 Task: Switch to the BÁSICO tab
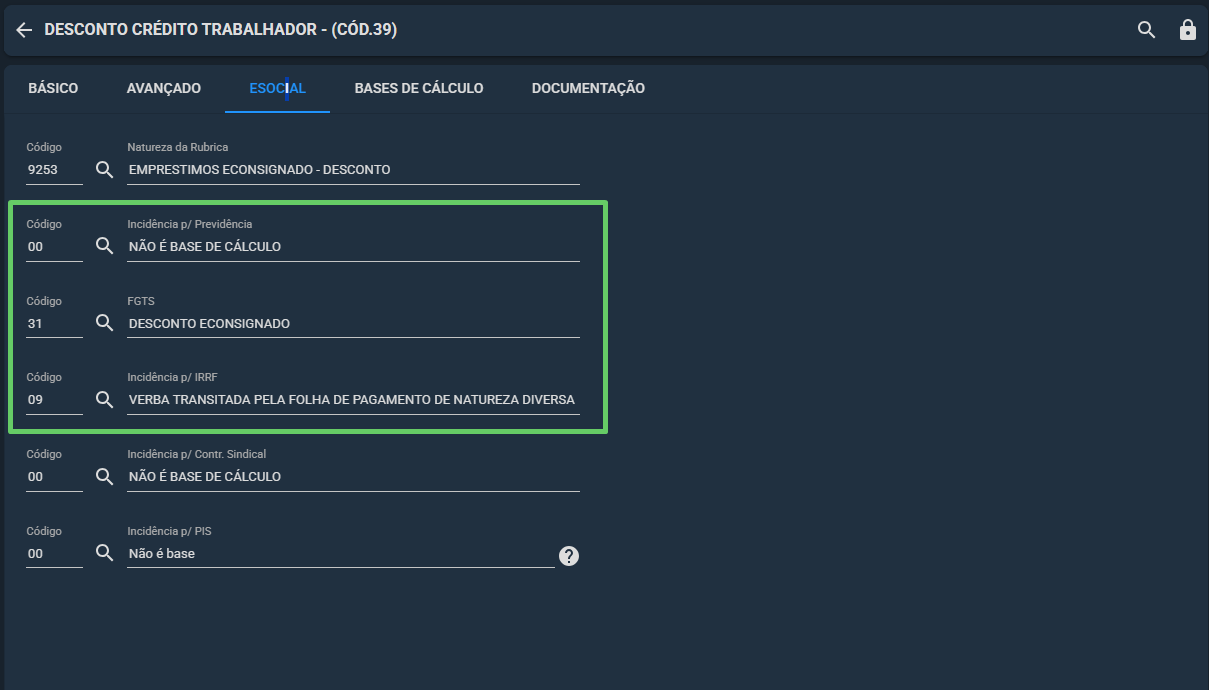click(53, 88)
